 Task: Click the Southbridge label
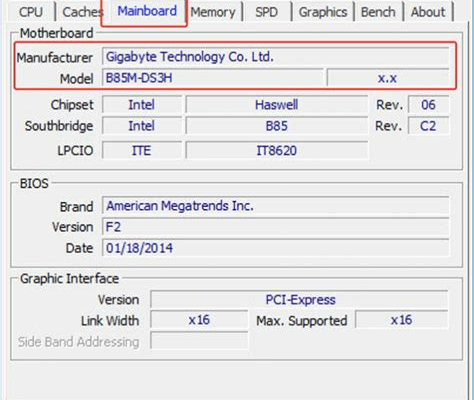tap(59, 126)
